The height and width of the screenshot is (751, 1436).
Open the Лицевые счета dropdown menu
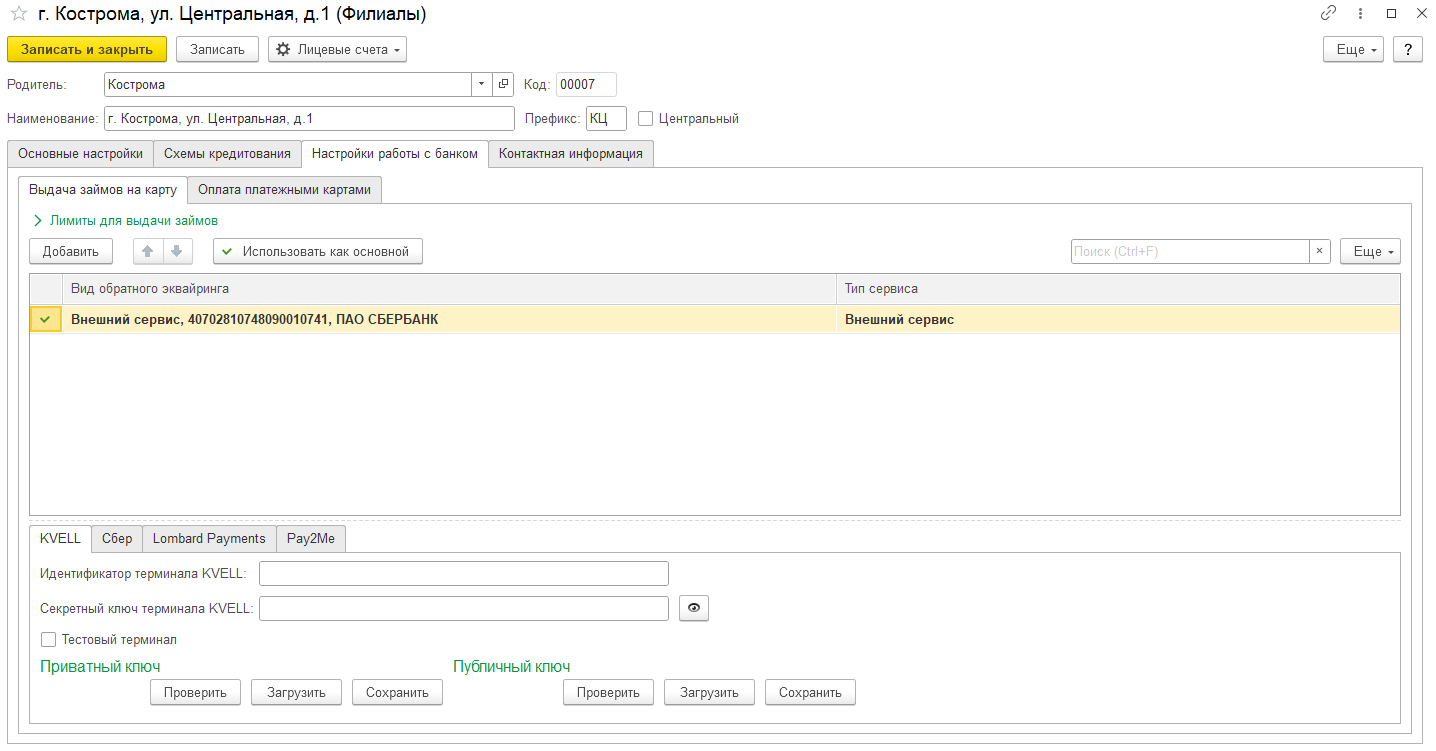point(337,49)
